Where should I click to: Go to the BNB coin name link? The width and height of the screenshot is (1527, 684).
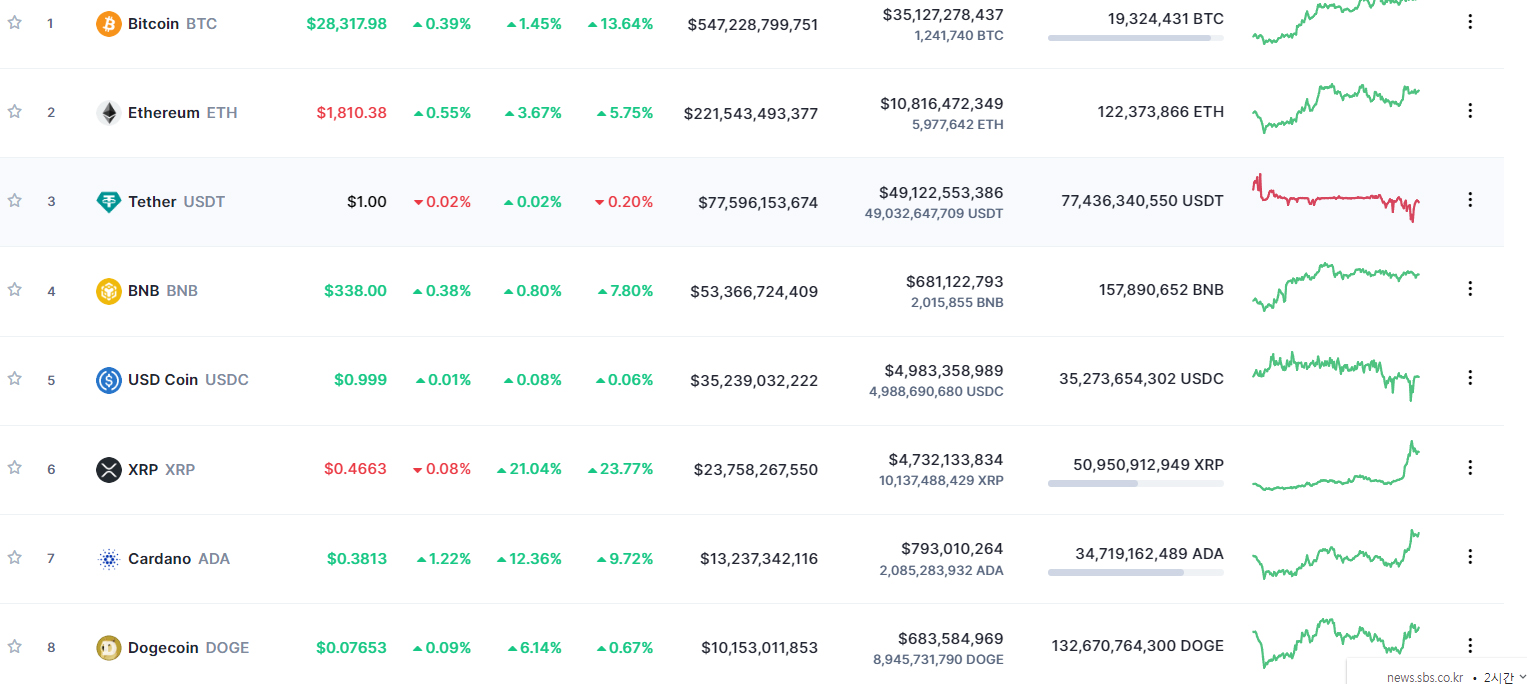[163, 291]
